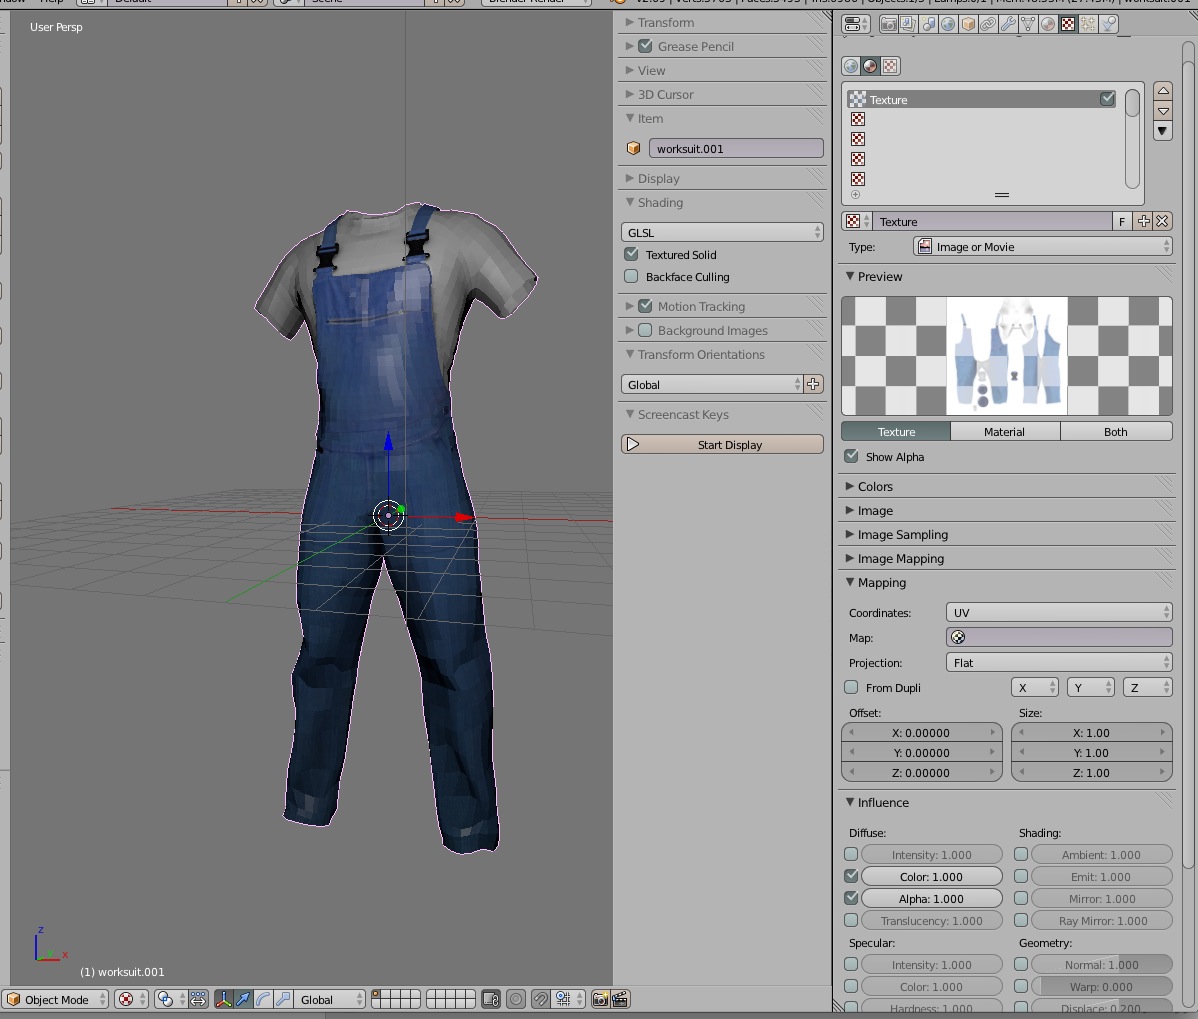Open the Physics properties tab
1198x1019 pixels.
pyautogui.click(x=1108, y=24)
